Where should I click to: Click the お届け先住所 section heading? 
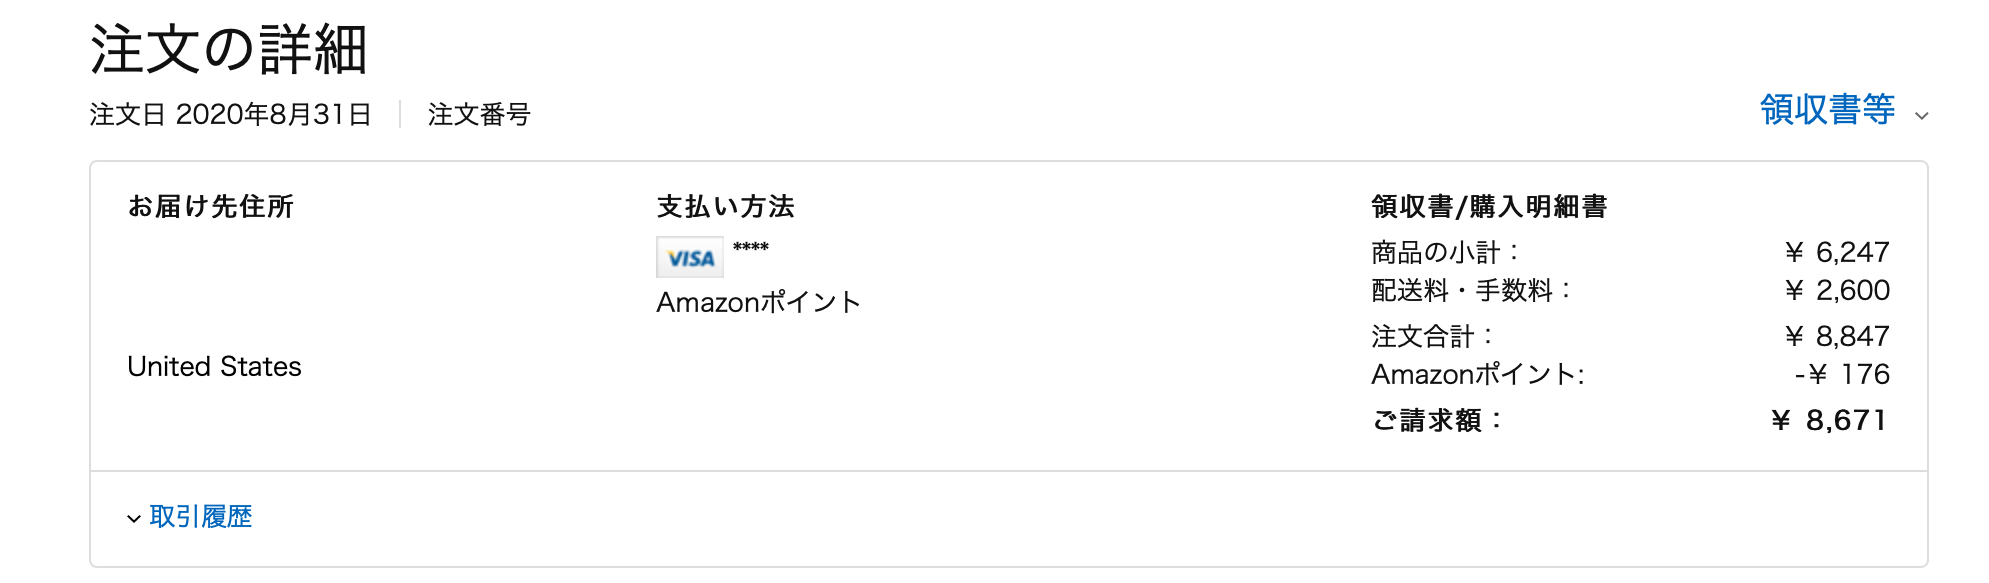click(210, 206)
